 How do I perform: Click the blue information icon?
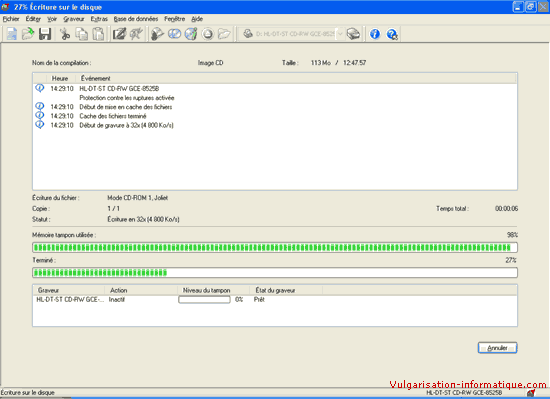(x=375, y=34)
